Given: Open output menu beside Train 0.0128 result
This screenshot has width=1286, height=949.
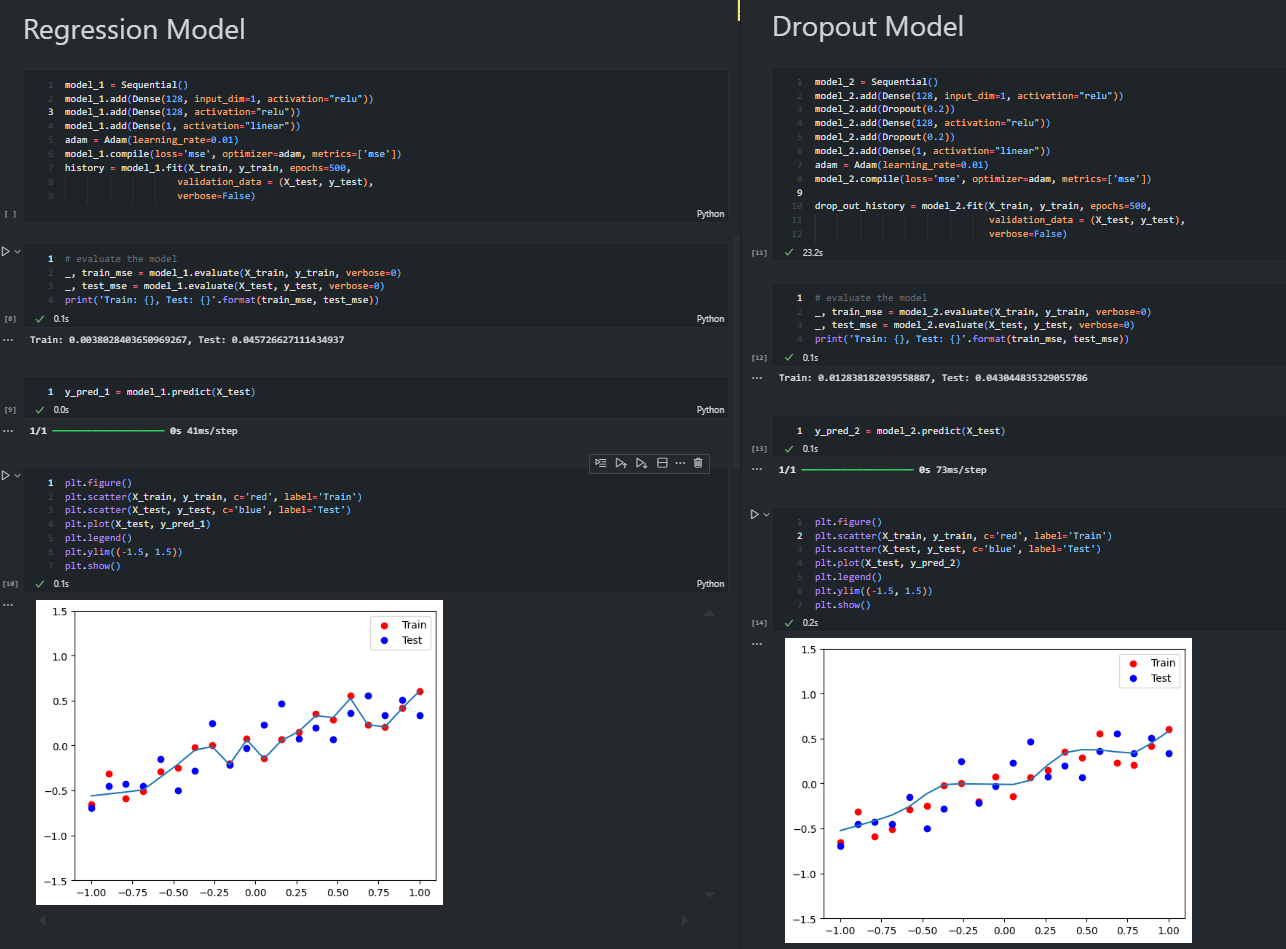Looking at the screenshot, I should 758,378.
